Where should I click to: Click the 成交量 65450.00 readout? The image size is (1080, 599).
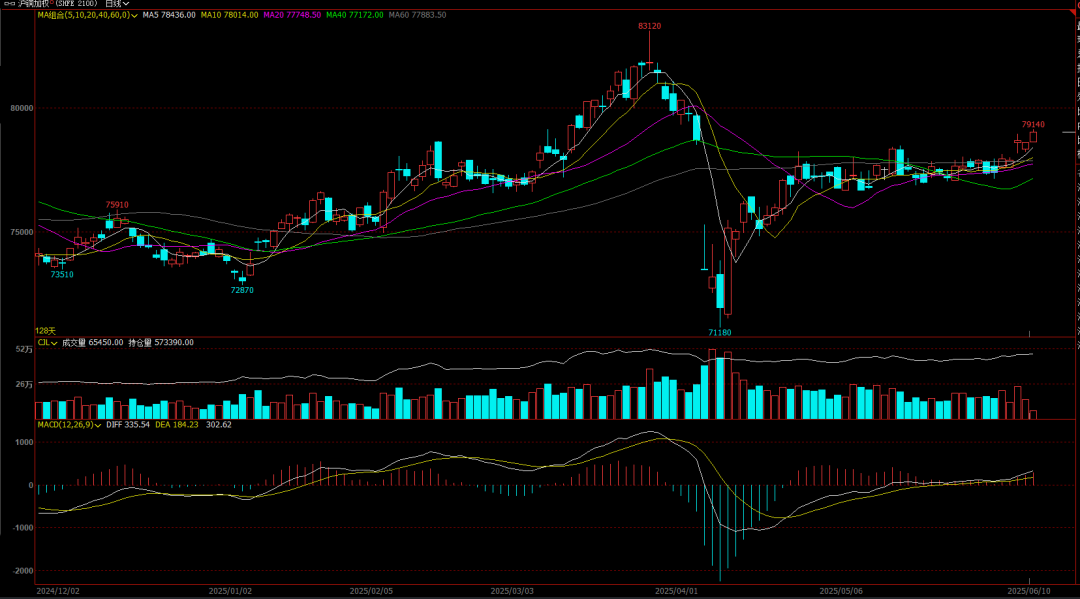pos(92,343)
